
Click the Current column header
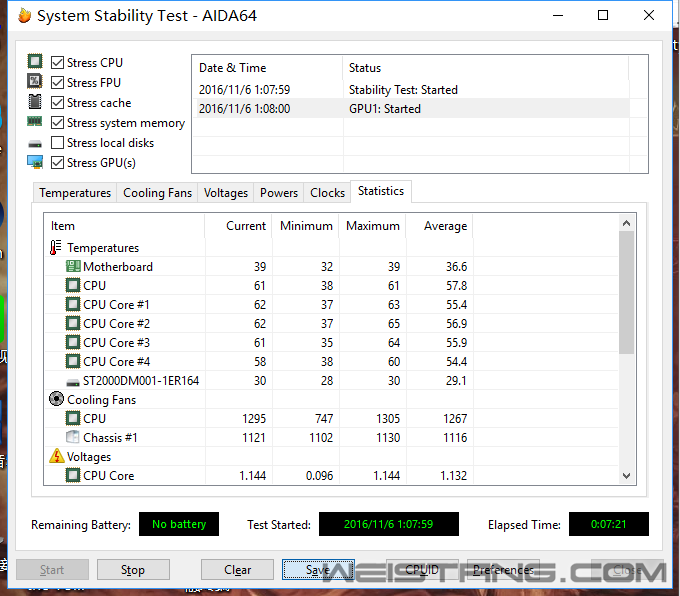(x=239, y=226)
